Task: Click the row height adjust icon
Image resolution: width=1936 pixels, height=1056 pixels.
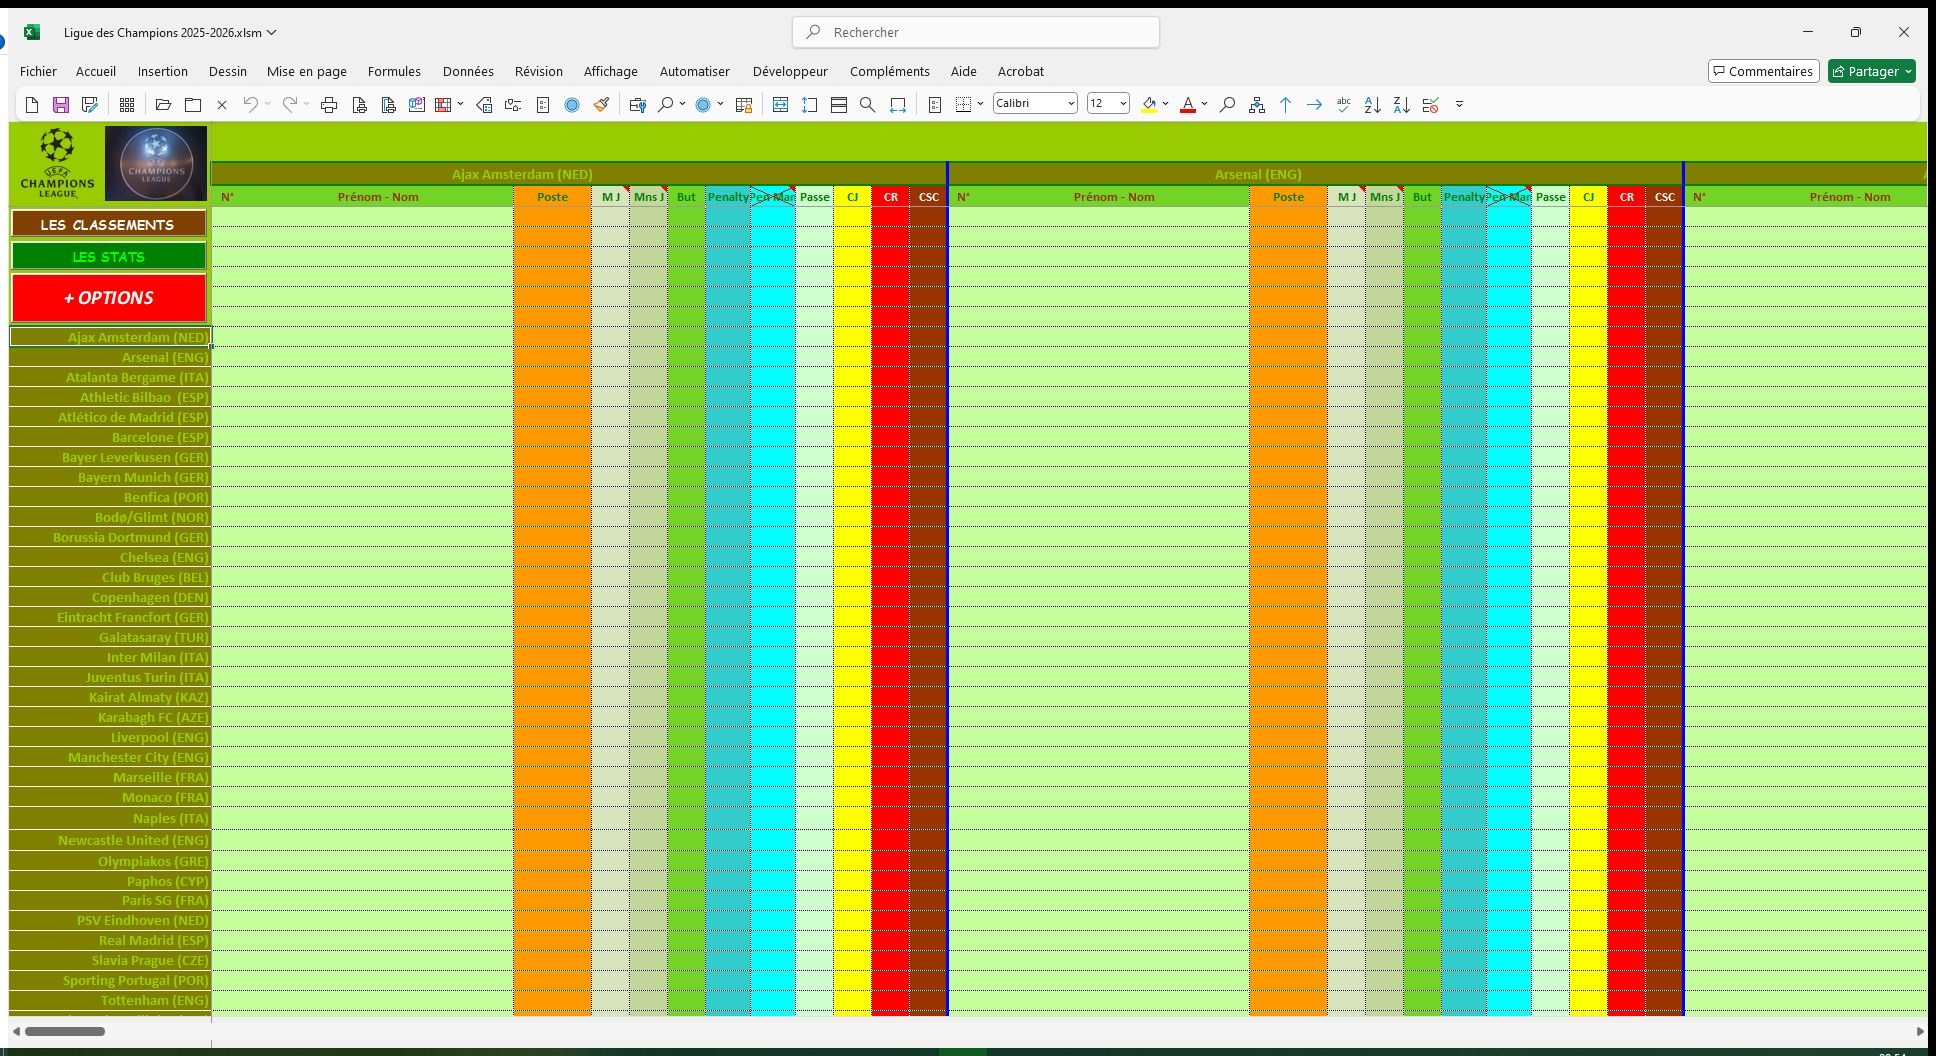Action: [810, 104]
